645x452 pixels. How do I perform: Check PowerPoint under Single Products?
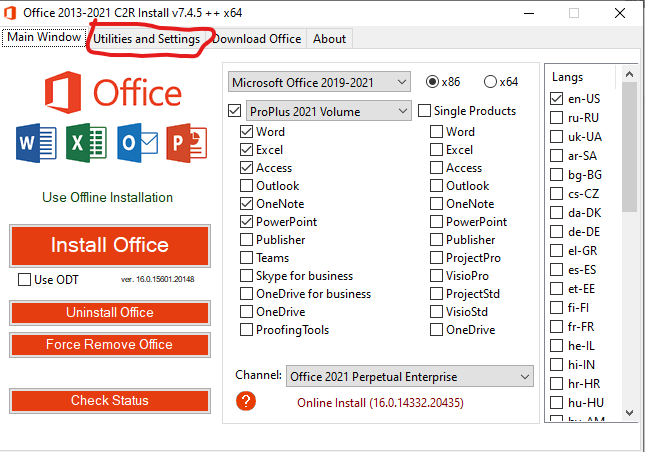436,222
